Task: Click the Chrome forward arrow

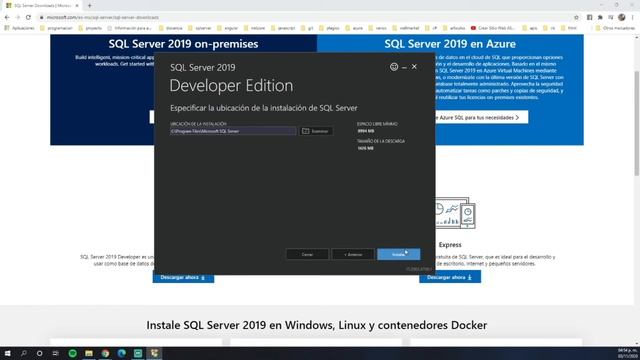Action: (18, 17)
